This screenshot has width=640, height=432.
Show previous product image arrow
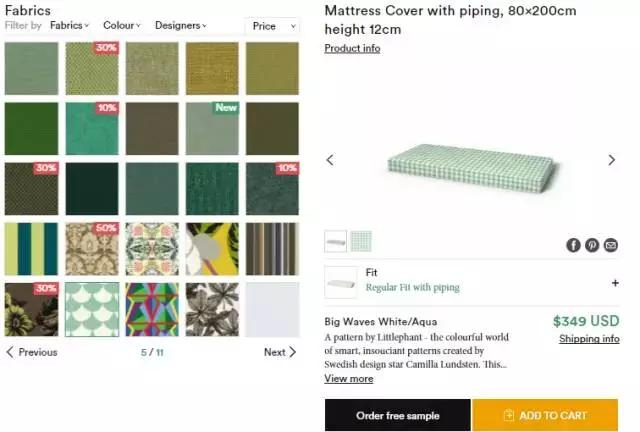point(330,160)
